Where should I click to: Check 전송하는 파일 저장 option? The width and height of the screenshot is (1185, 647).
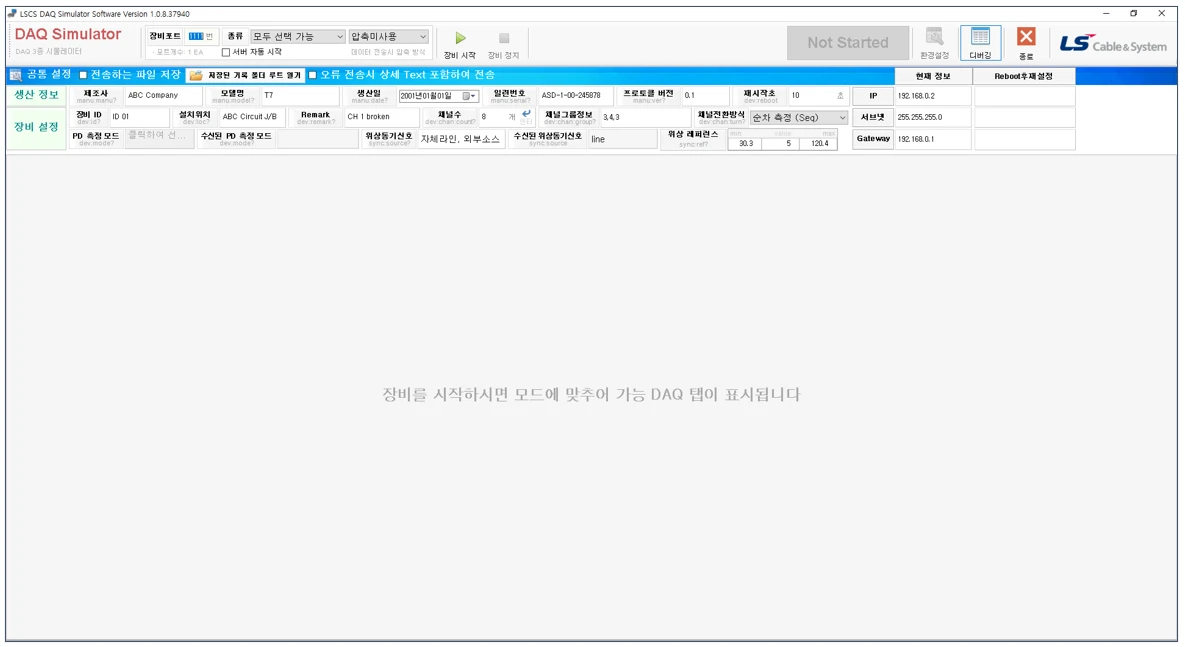(83, 75)
